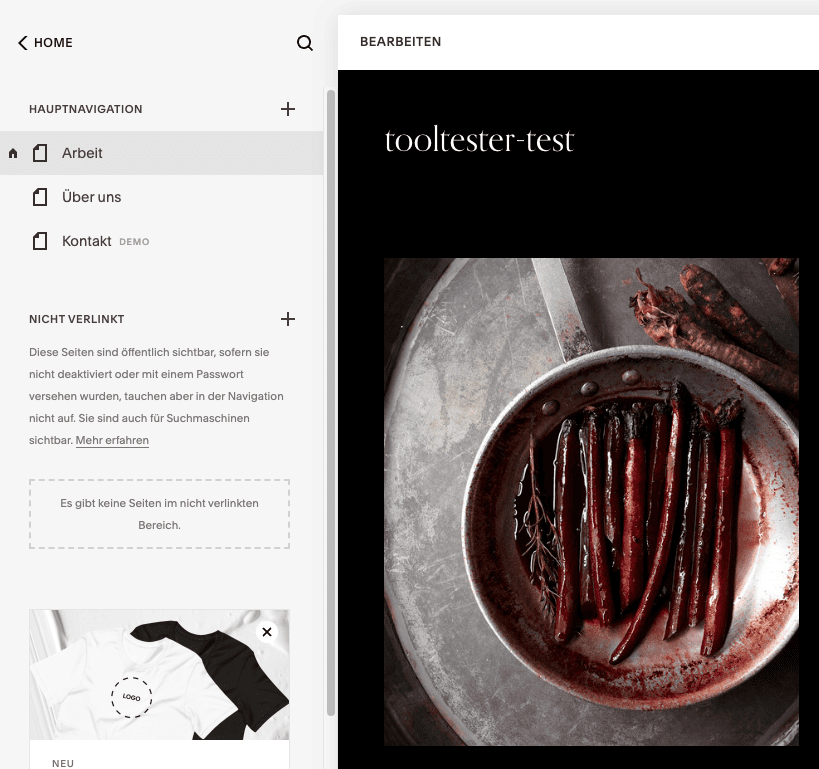Click the home icon beside Arbeit
Image resolution: width=819 pixels, height=769 pixels.
(x=13, y=153)
